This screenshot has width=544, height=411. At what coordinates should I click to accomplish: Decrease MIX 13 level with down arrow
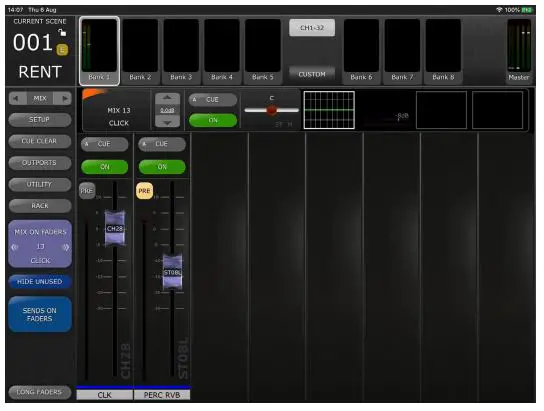coord(168,122)
